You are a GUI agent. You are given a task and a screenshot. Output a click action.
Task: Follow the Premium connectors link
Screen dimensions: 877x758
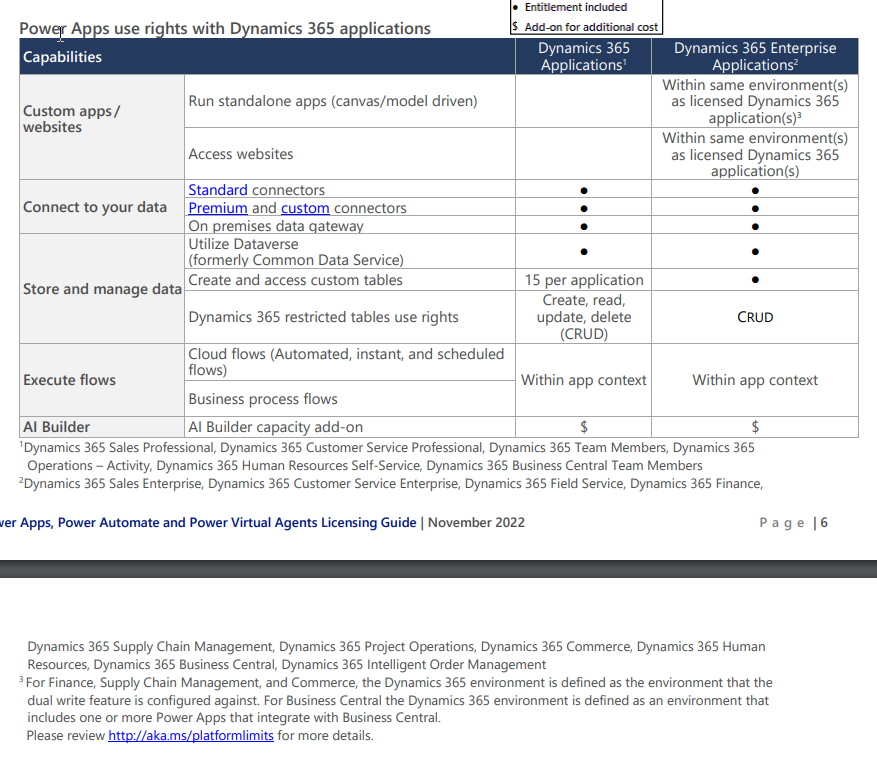click(218, 208)
